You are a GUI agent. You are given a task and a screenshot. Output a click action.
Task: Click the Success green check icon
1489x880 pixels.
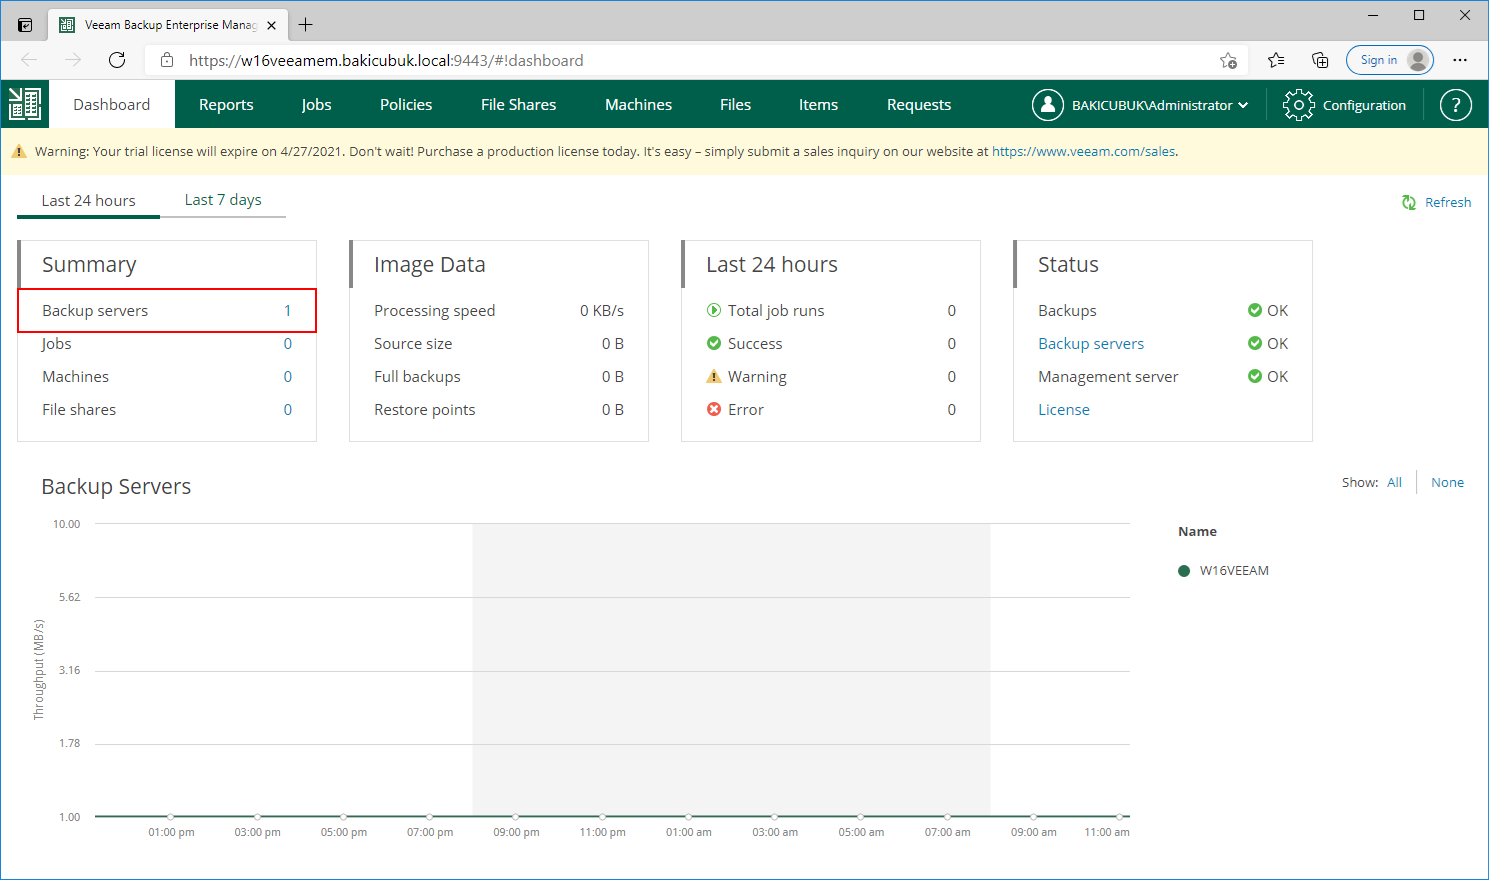click(x=714, y=343)
